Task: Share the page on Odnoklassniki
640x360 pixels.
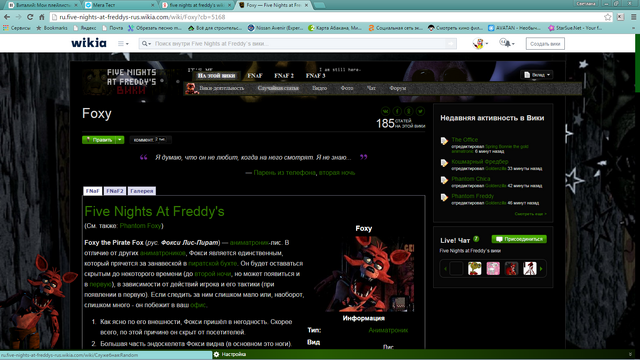Action: [409, 111]
